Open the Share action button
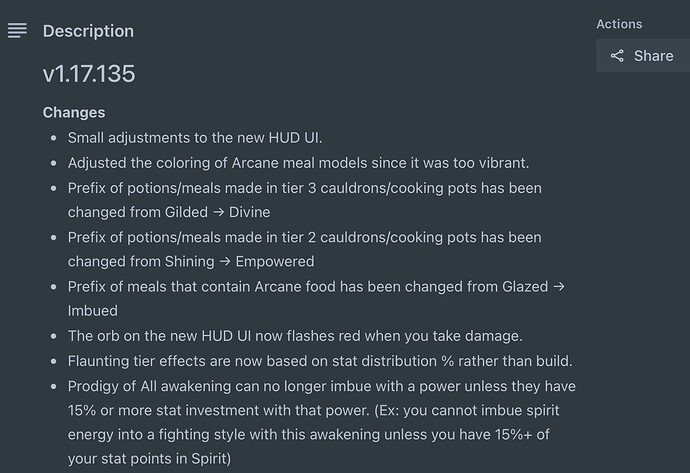Image resolution: width=690 pixels, height=473 pixels. click(x=643, y=56)
